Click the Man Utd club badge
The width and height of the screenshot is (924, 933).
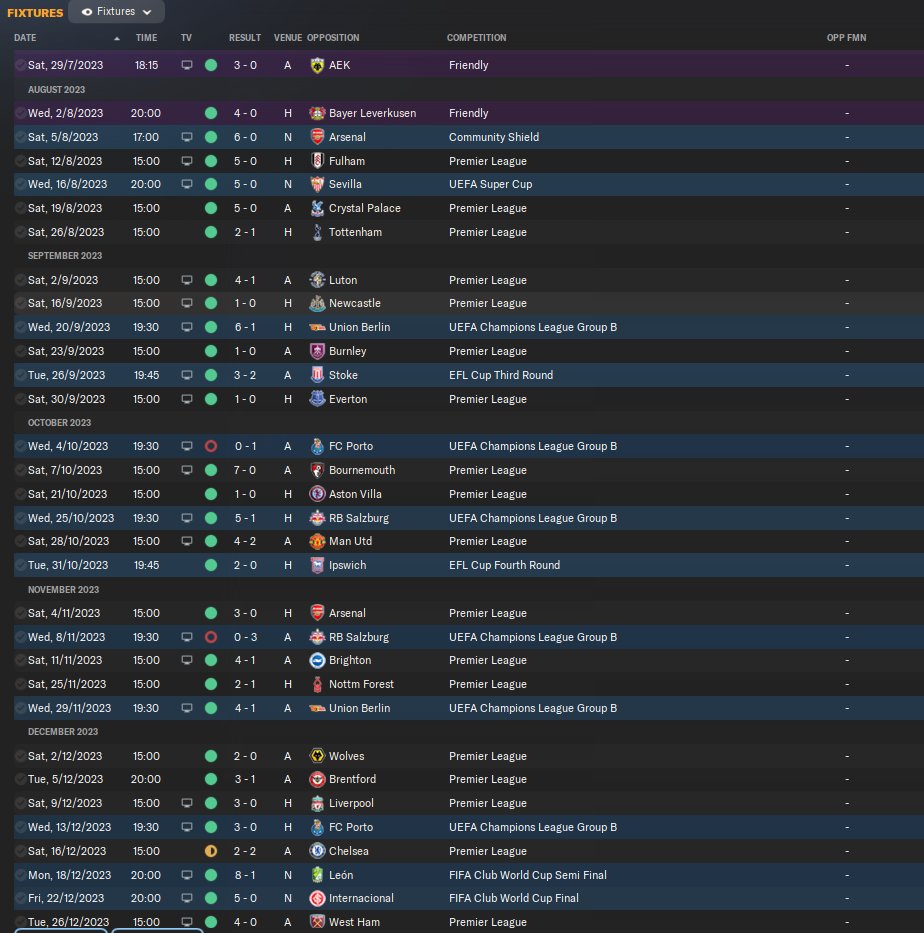pos(317,541)
